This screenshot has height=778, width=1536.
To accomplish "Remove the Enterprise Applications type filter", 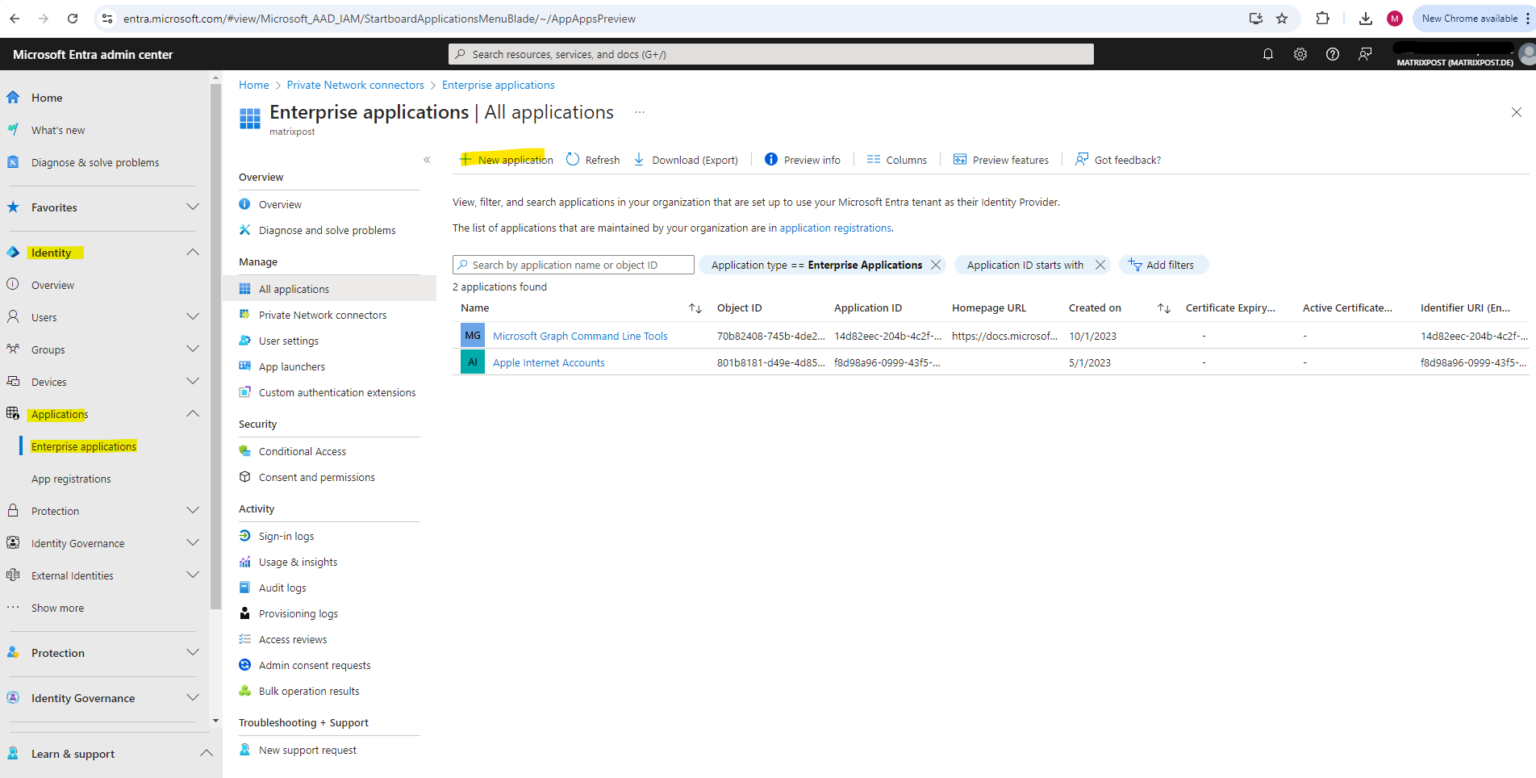I will [936, 264].
